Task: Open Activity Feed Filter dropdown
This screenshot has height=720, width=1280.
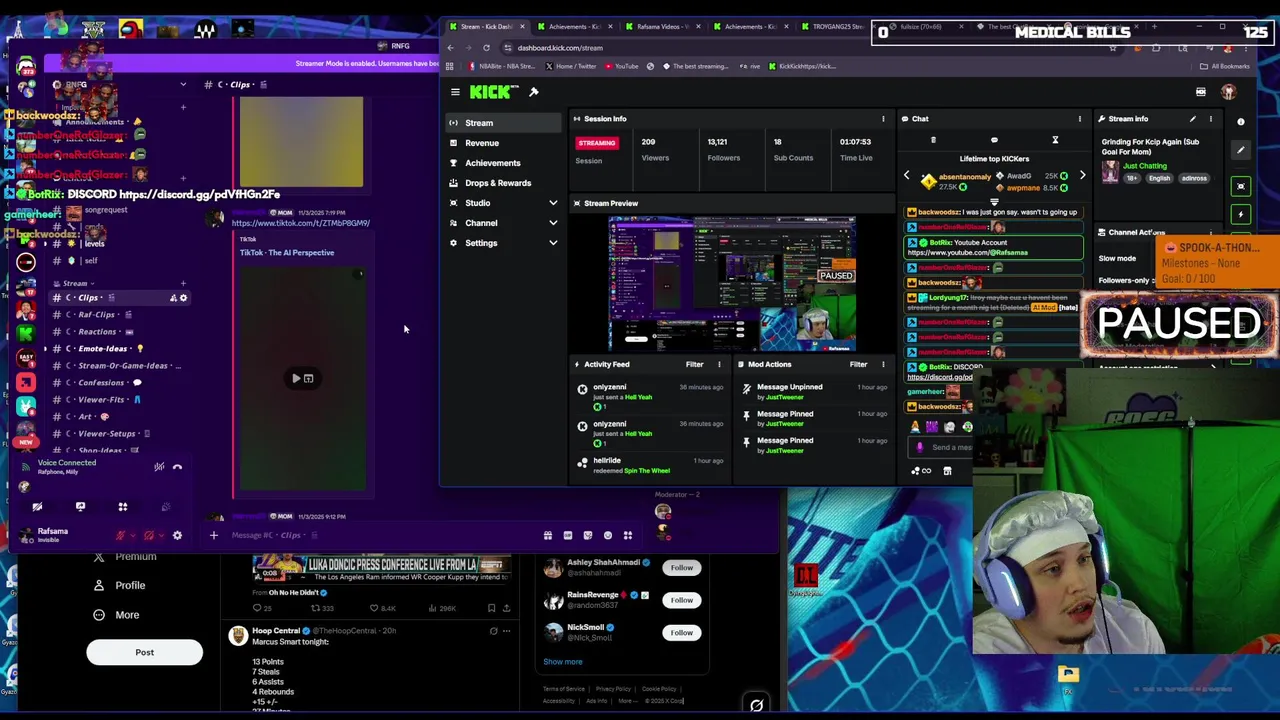Action: pos(694,365)
